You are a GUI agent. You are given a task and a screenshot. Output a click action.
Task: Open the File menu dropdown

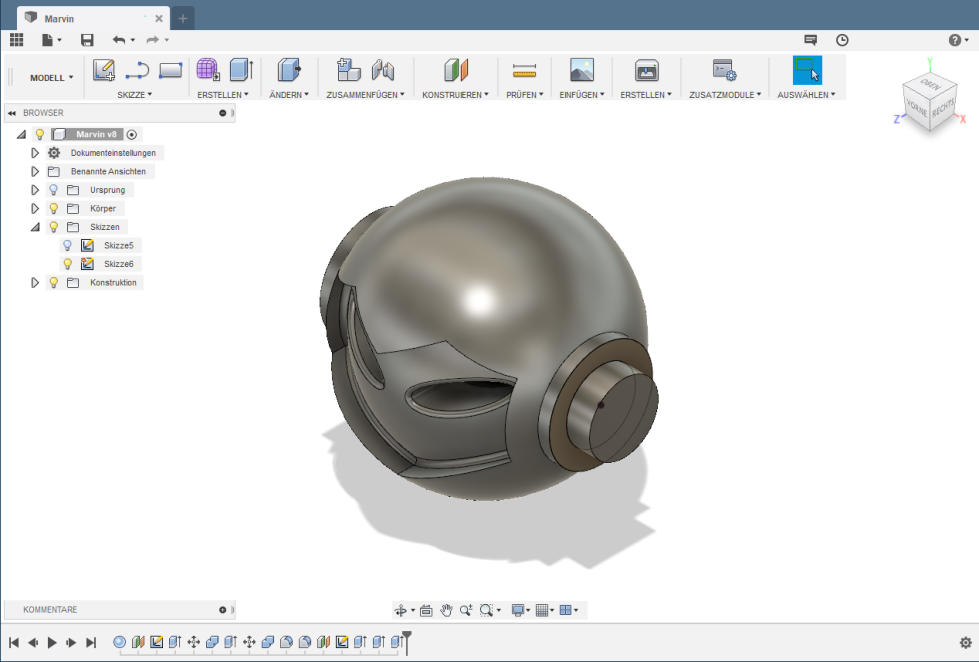tap(51, 40)
